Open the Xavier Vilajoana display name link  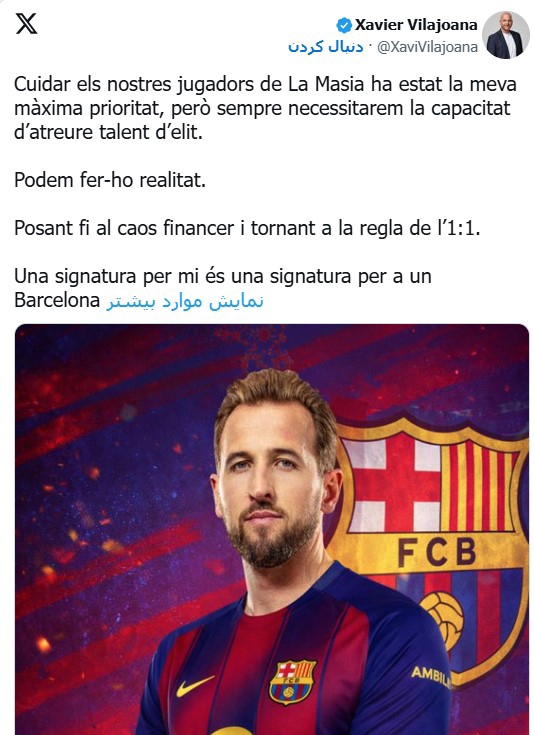(x=416, y=25)
